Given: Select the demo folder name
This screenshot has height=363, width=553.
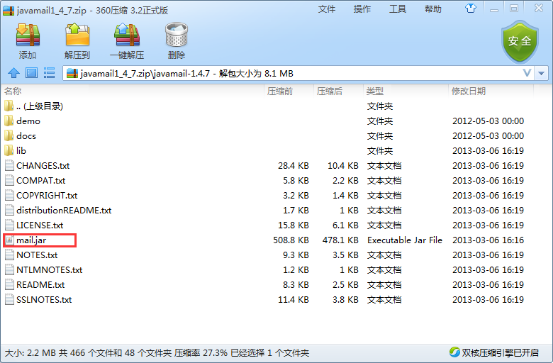Looking at the screenshot, I should point(28,121).
